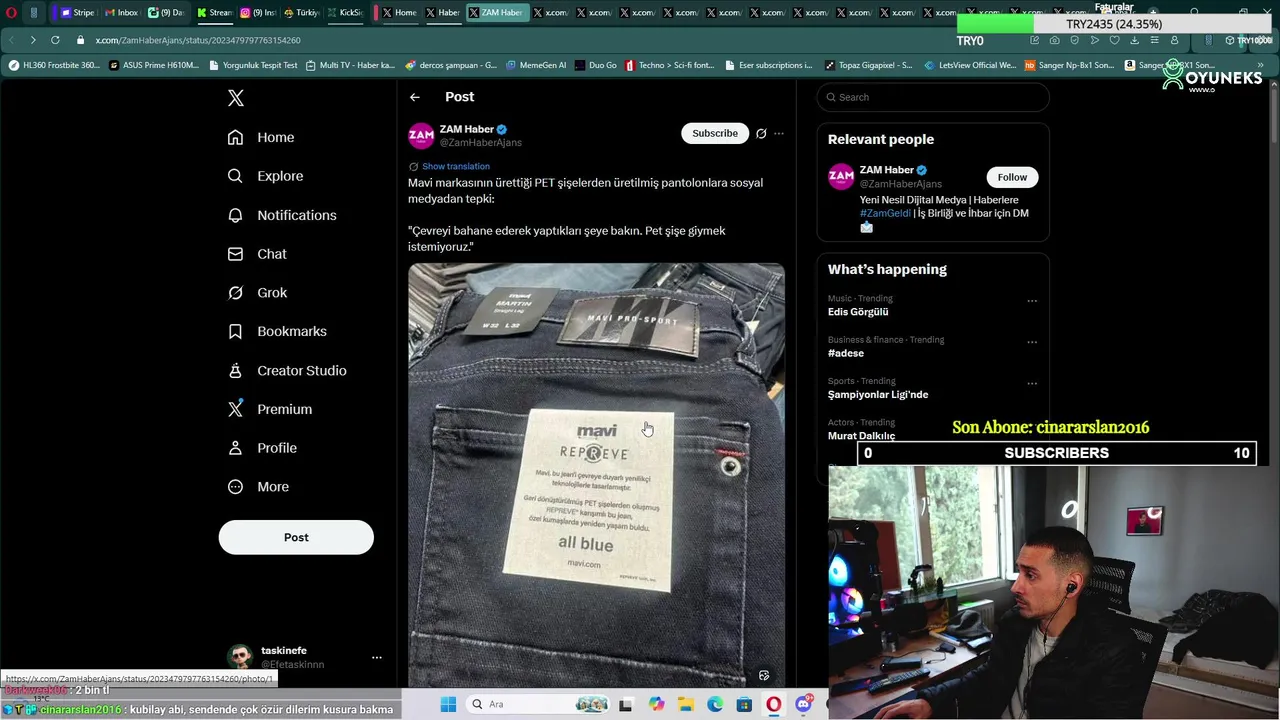Open LetsView Official bookmark
This screenshot has height=720, width=1280.
click(970, 65)
